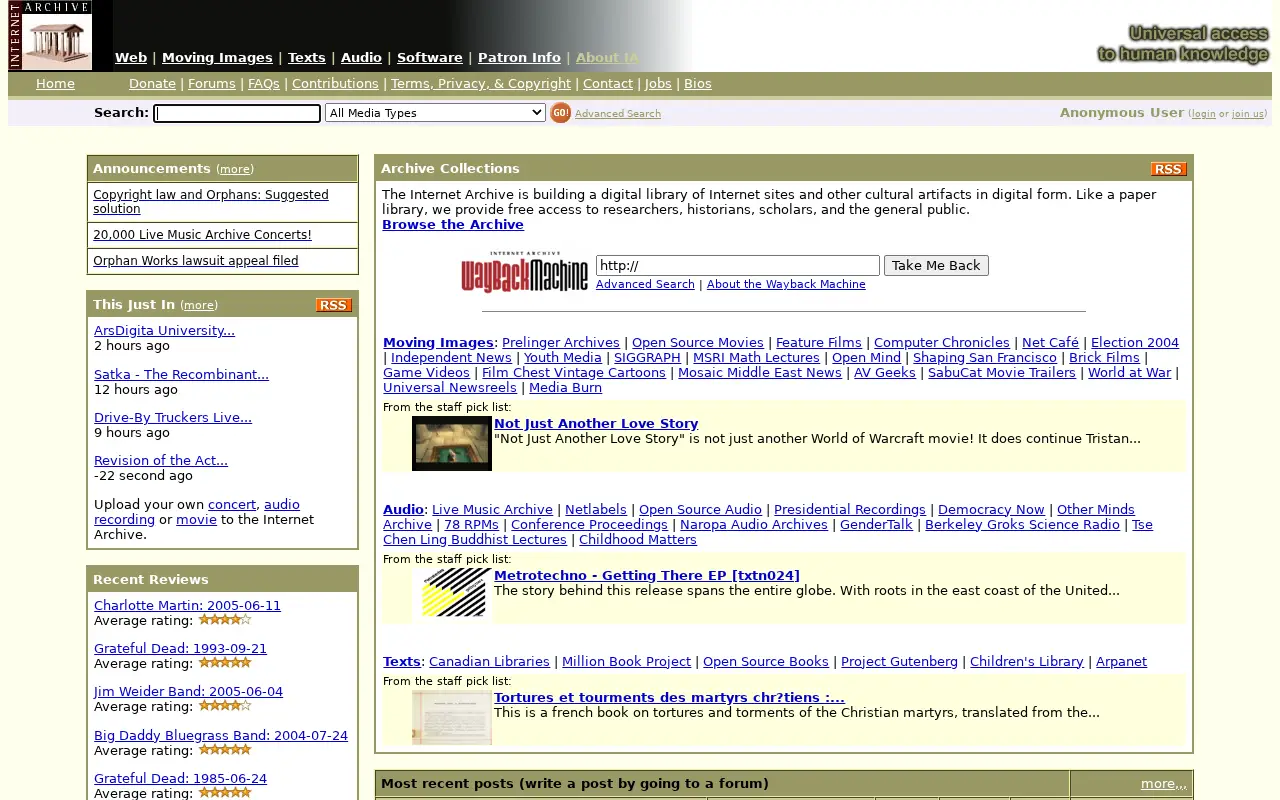Click the login link
The height and width of the screenshot is (800, 1280).
pos(1204,114)
